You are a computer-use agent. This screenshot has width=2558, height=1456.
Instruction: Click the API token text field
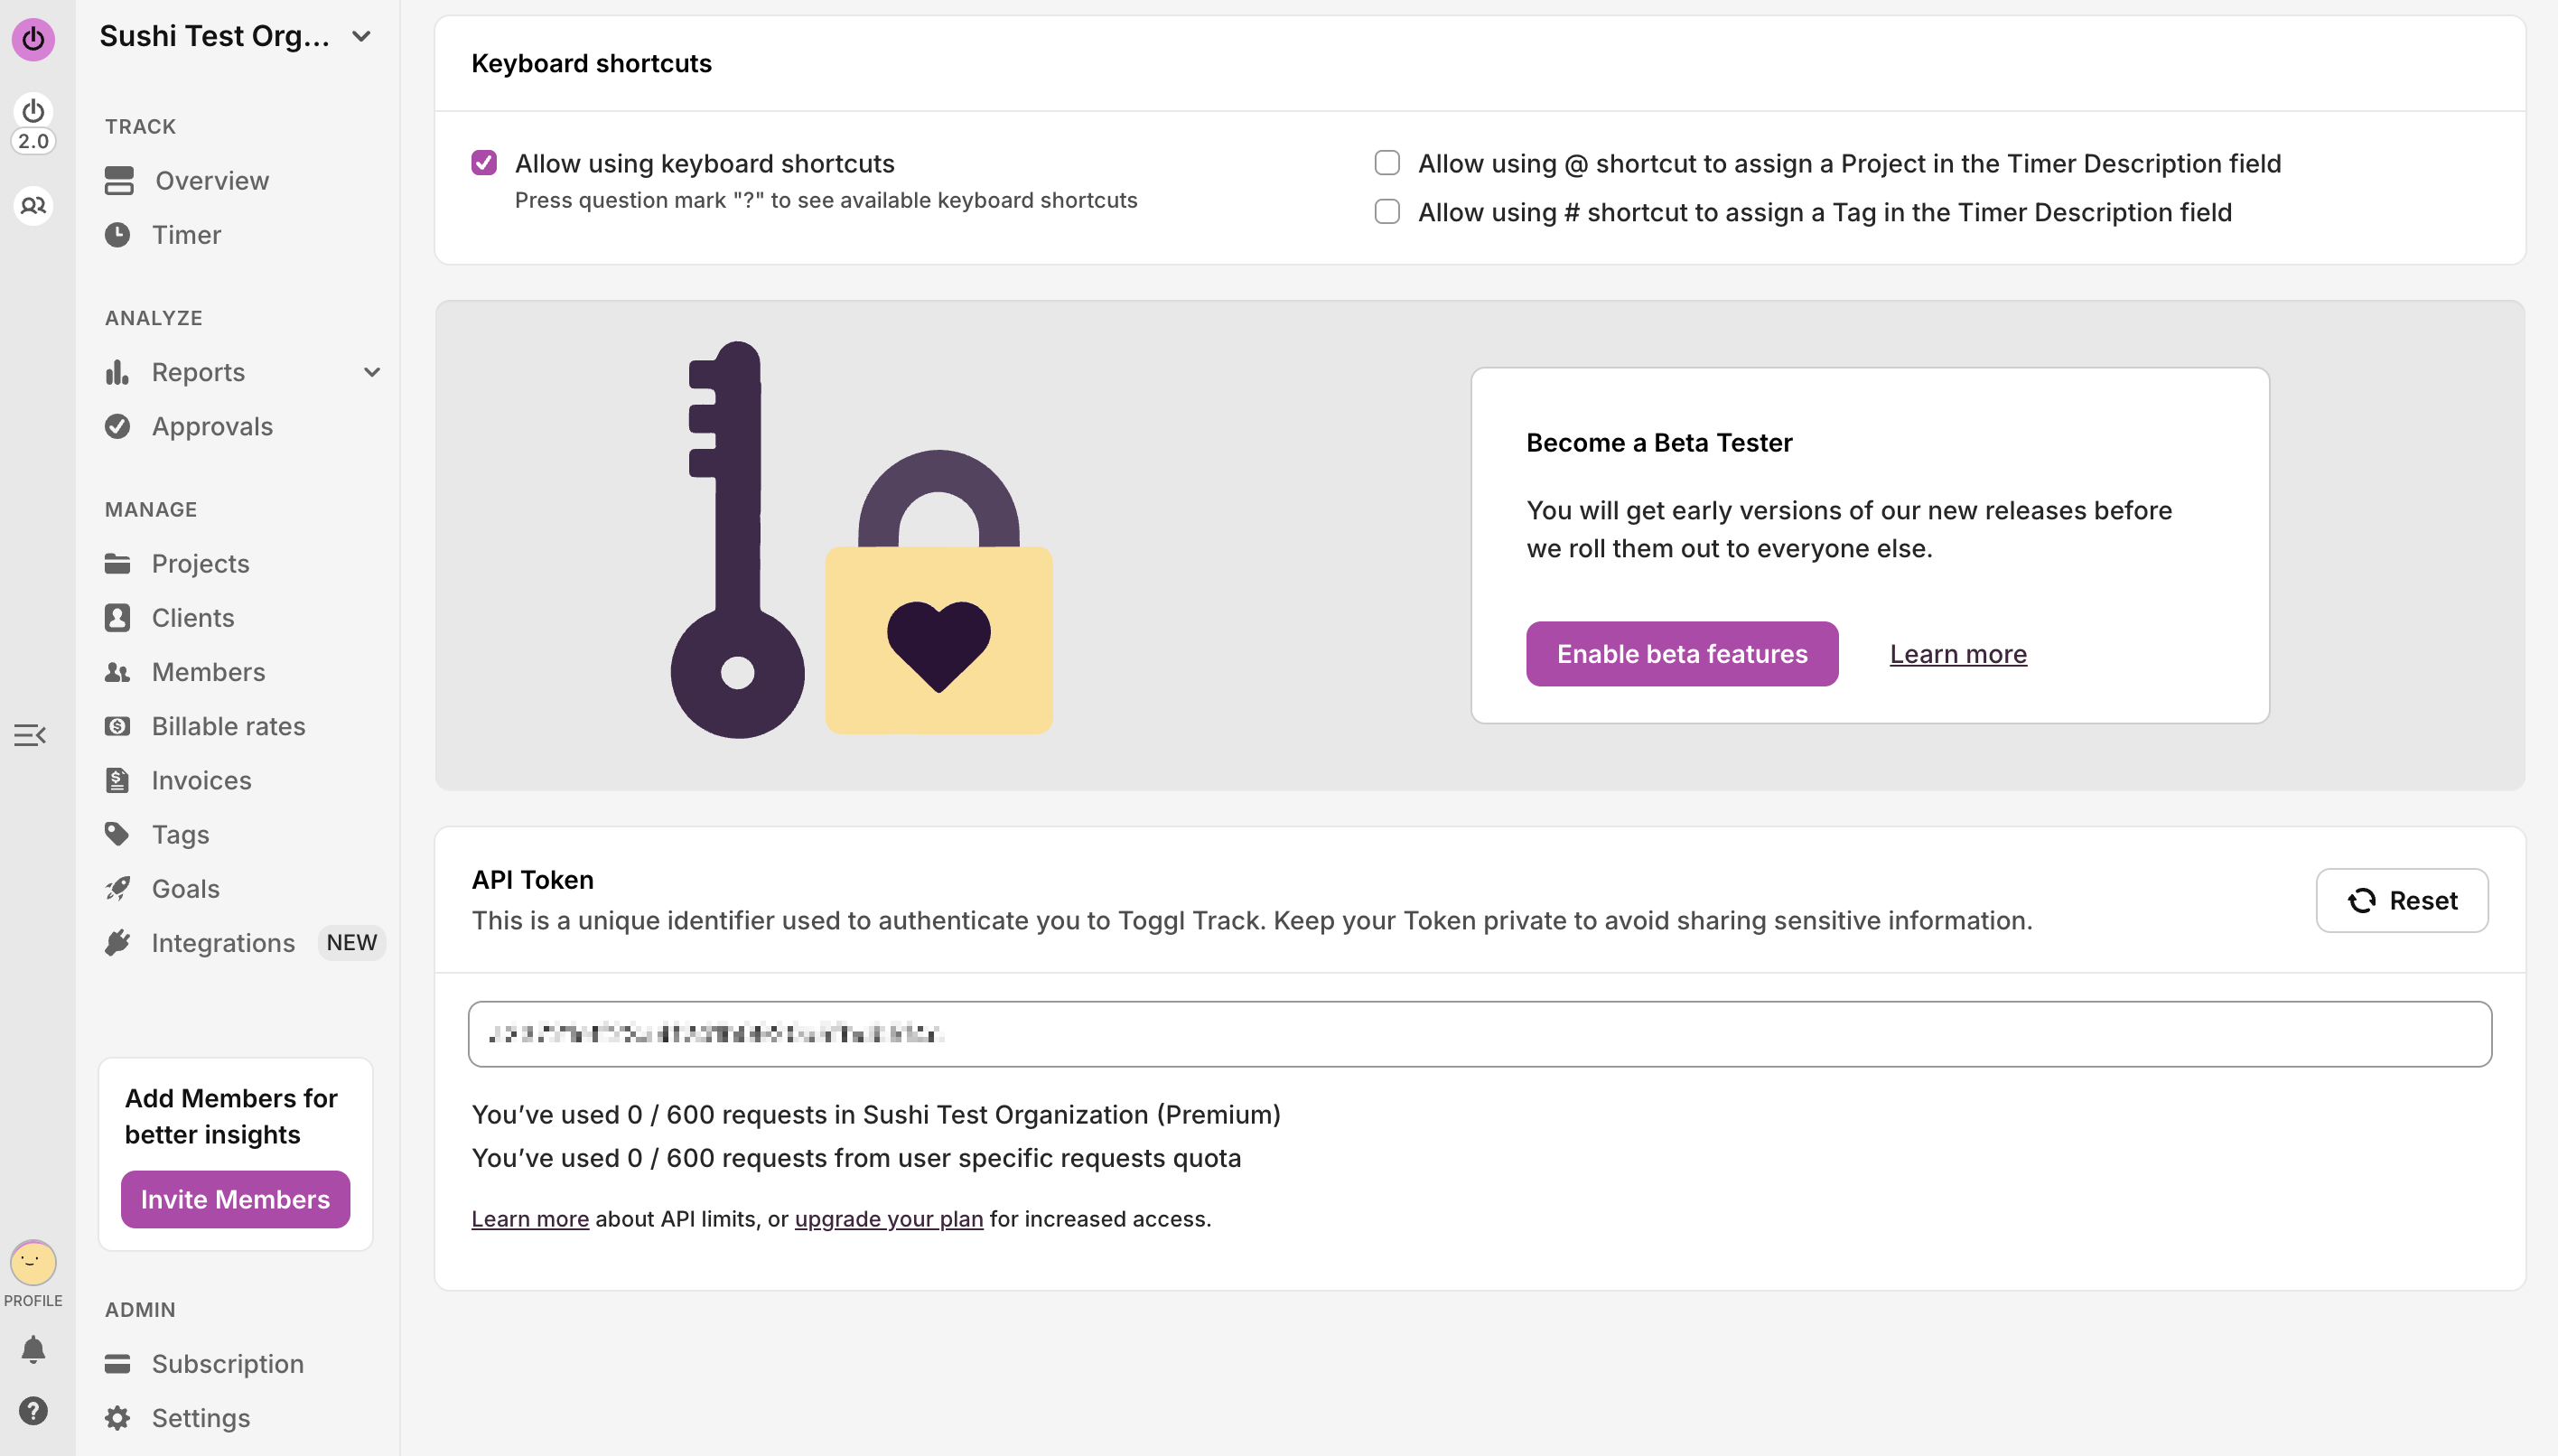click(x=1480, y=1034)
